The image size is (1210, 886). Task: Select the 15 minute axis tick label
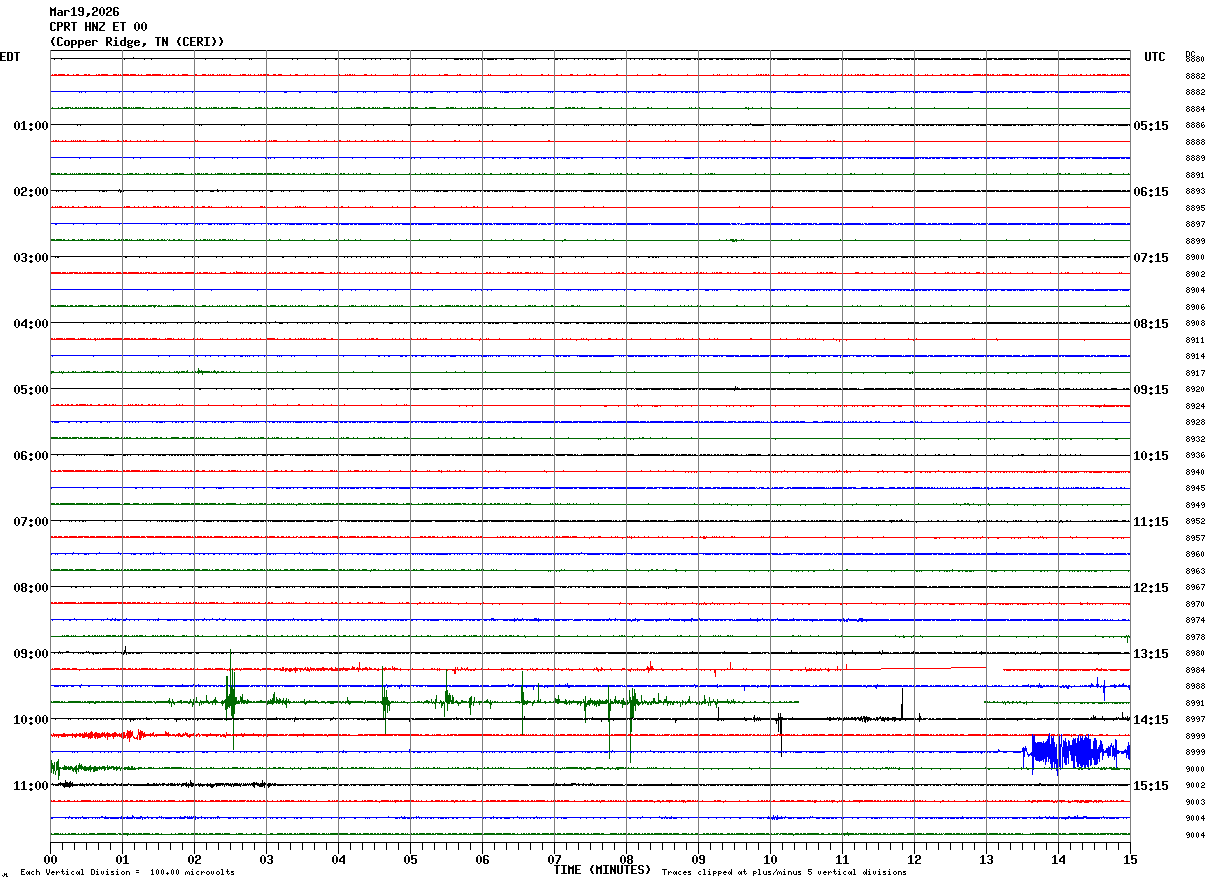click(1130, 859)
